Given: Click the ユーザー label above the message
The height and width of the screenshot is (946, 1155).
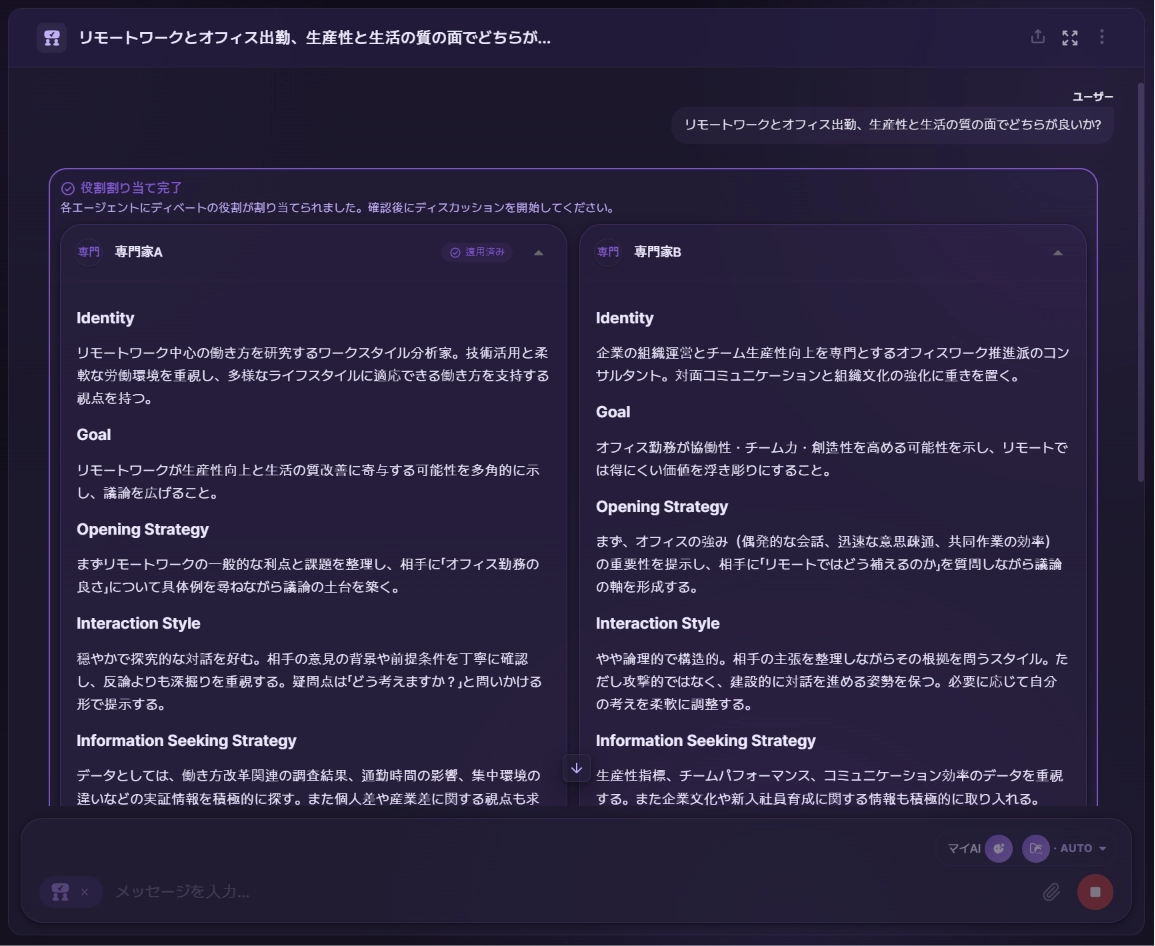Looking at the screenshot, I should pyautogui.click(x=1093, y=97).
